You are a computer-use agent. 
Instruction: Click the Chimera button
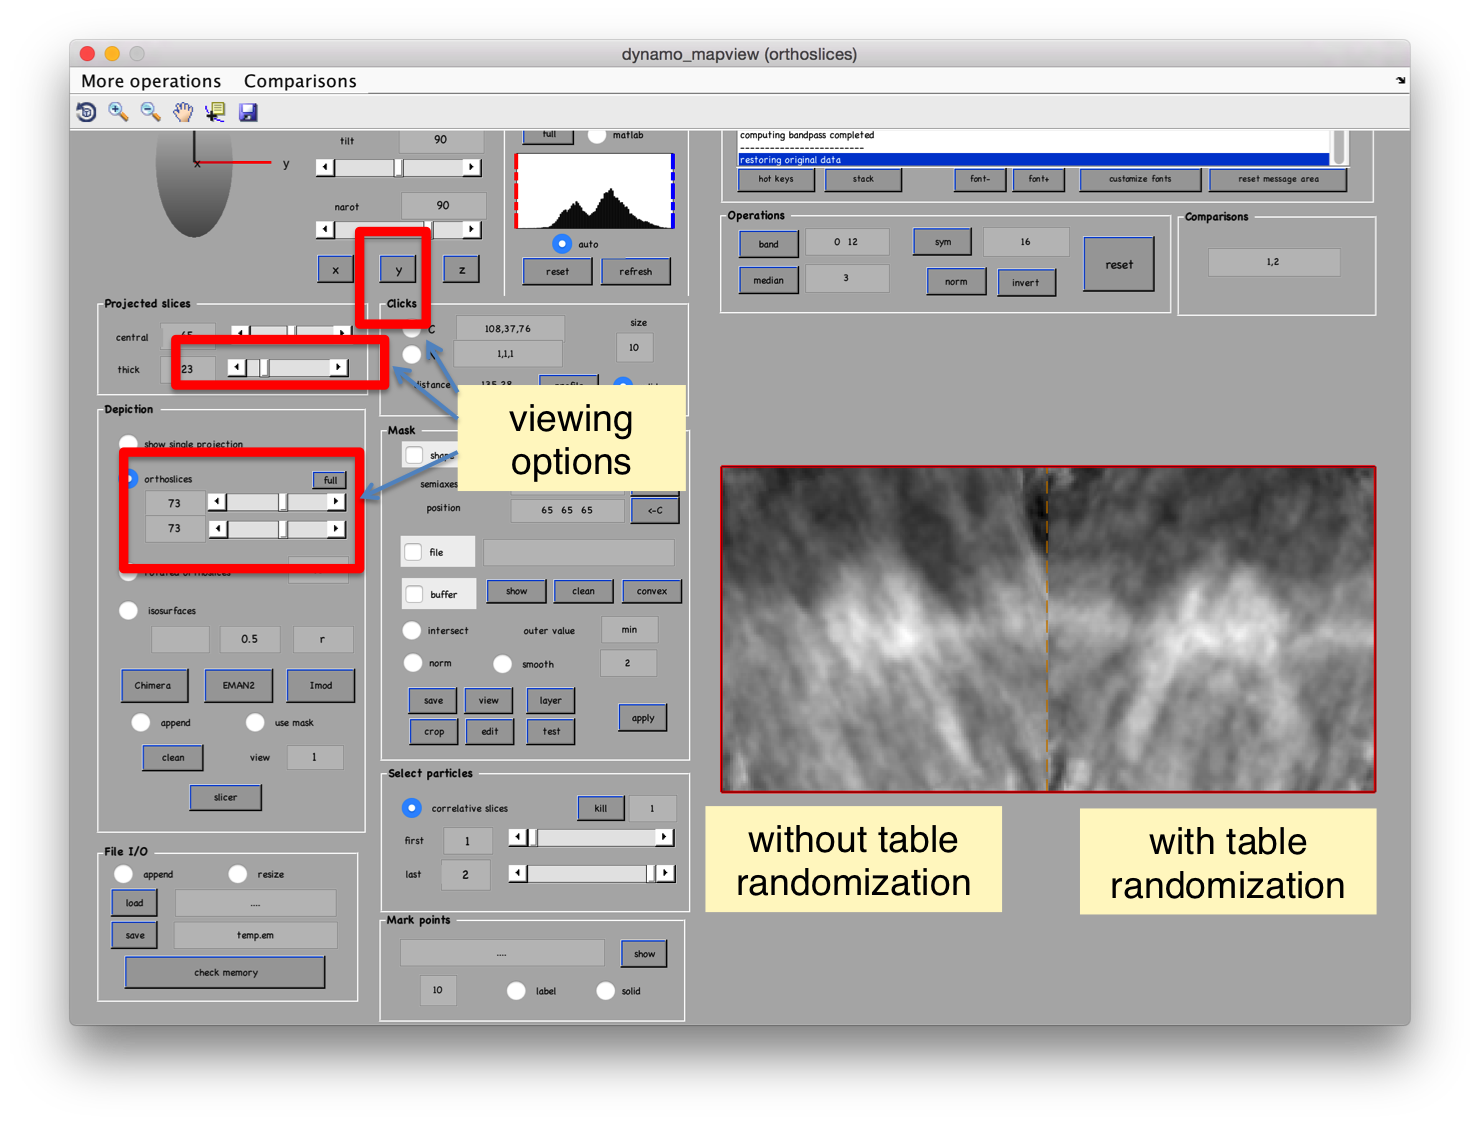pos(153,685)
